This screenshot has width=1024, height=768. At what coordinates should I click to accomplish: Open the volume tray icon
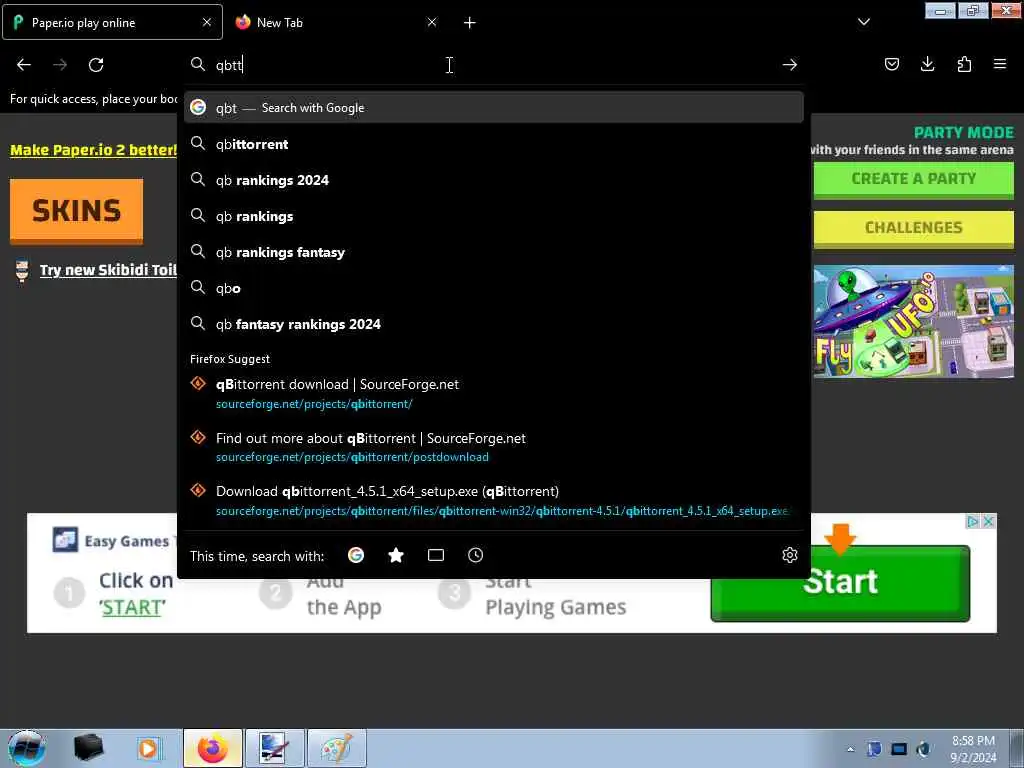(x=924, y=749)
